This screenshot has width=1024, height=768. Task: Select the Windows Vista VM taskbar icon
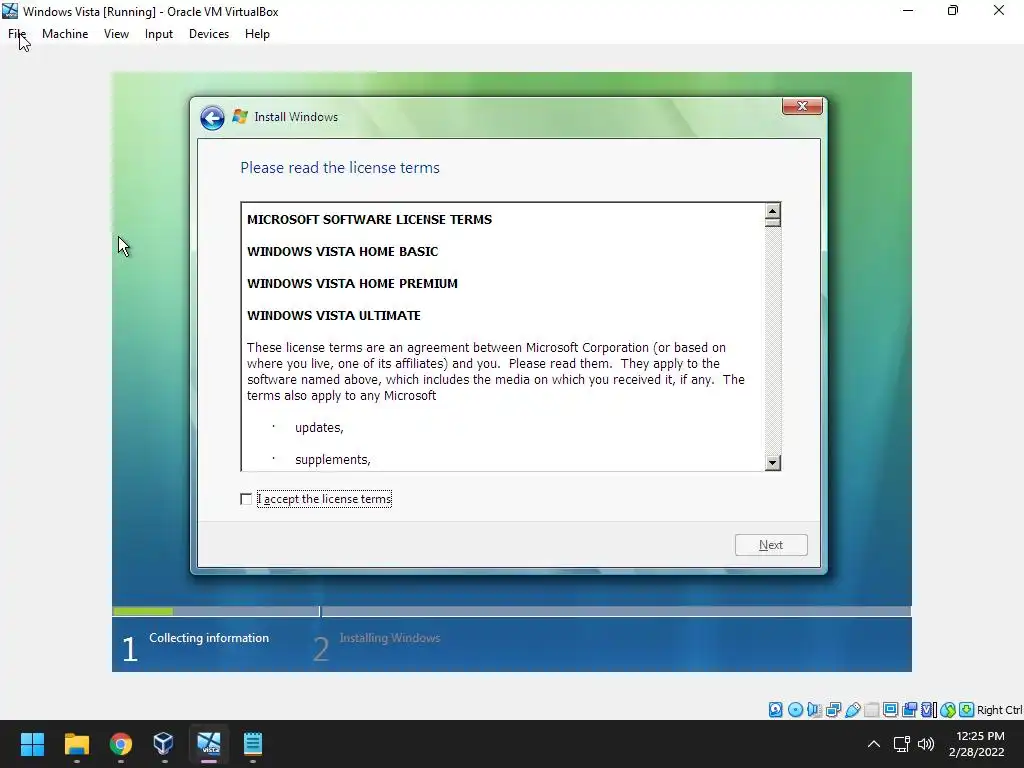(x=209, y=744)
